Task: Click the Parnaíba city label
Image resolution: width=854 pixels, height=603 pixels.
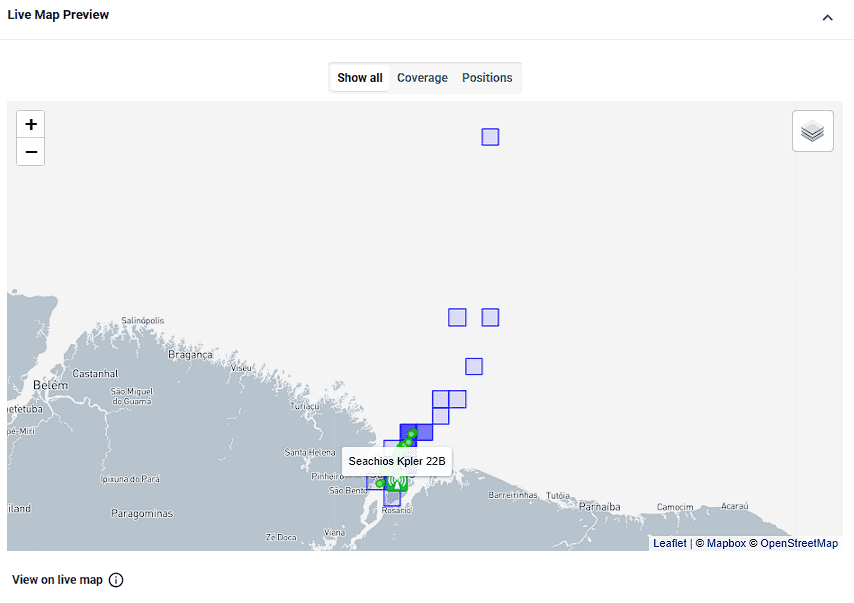Action: click(599, 507)
